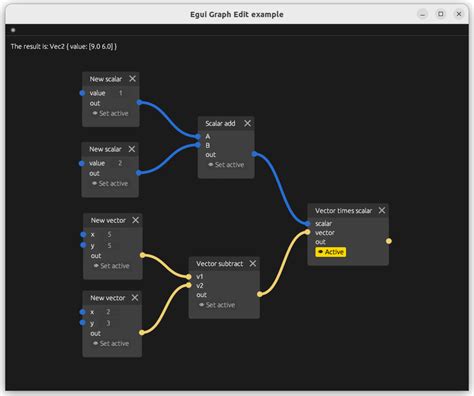Image resolution: width=474 pixels, height=396 pixels.
Task: Click the x port of the vector with x 2
Action: point(83,312)
